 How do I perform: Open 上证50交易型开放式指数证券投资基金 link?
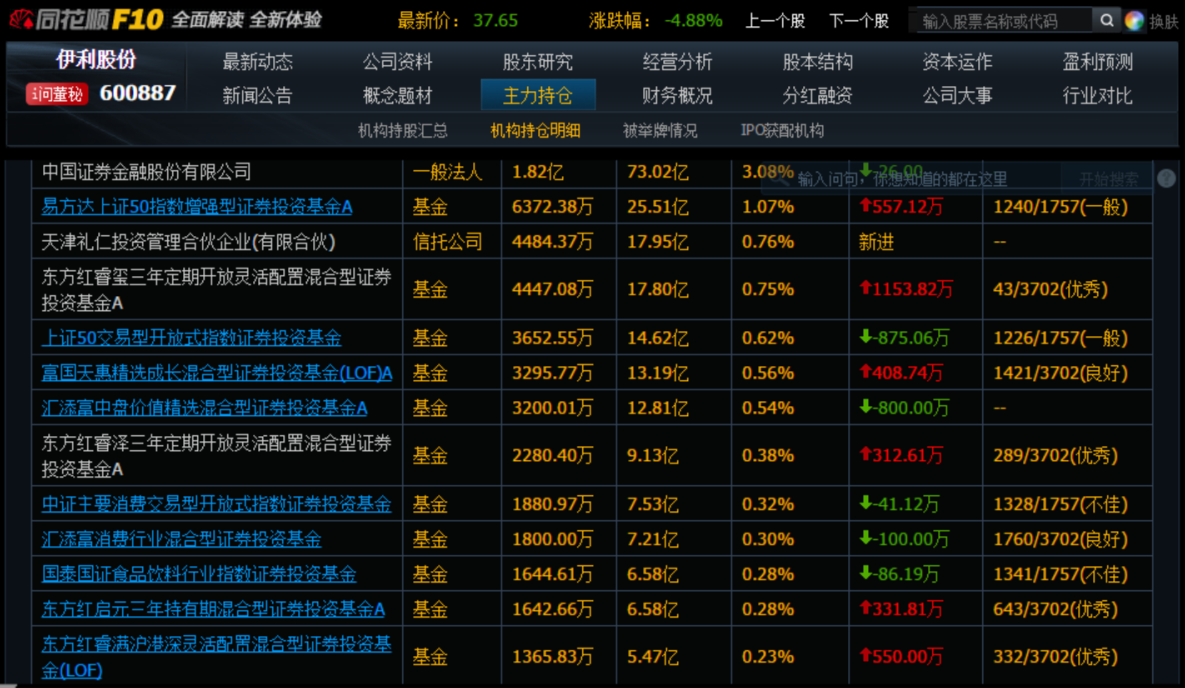point(191,337)
